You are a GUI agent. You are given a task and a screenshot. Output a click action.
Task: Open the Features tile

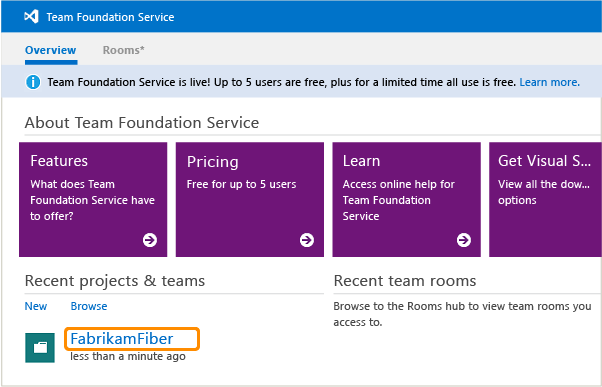coord(93,199)
